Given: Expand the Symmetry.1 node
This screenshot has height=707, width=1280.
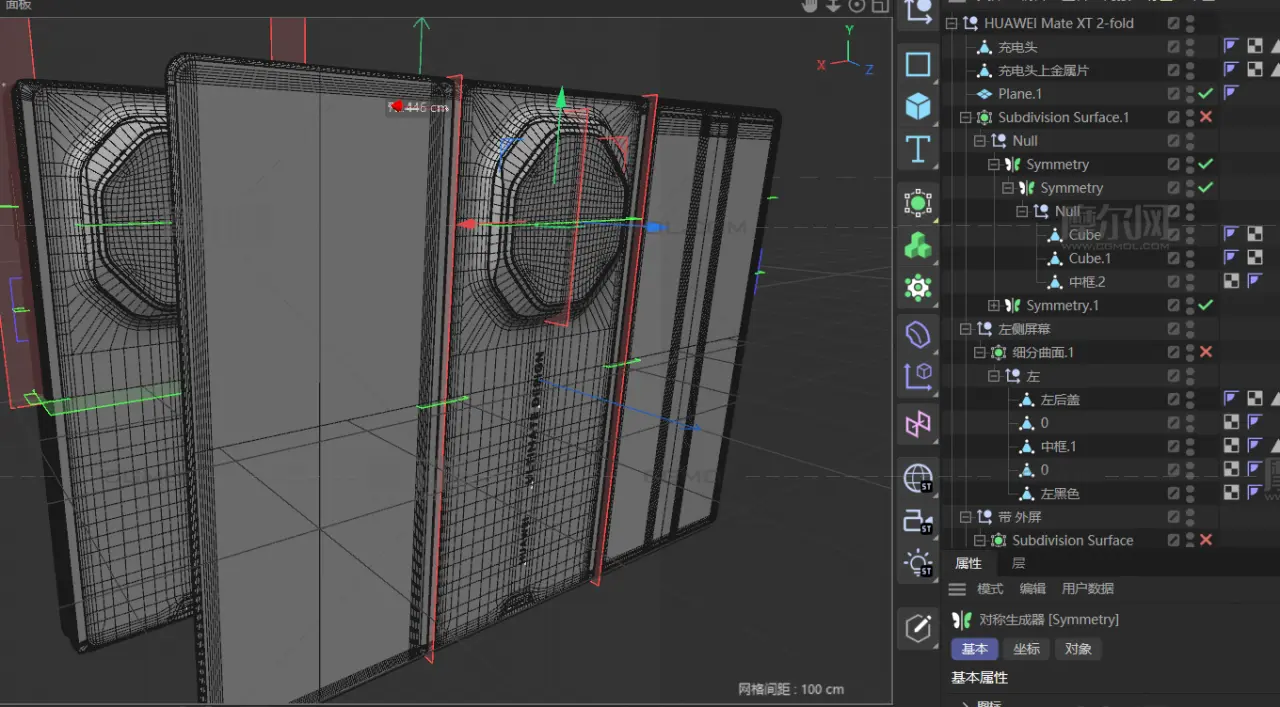Looking at the screenshot, I should [x=993, y=305].
